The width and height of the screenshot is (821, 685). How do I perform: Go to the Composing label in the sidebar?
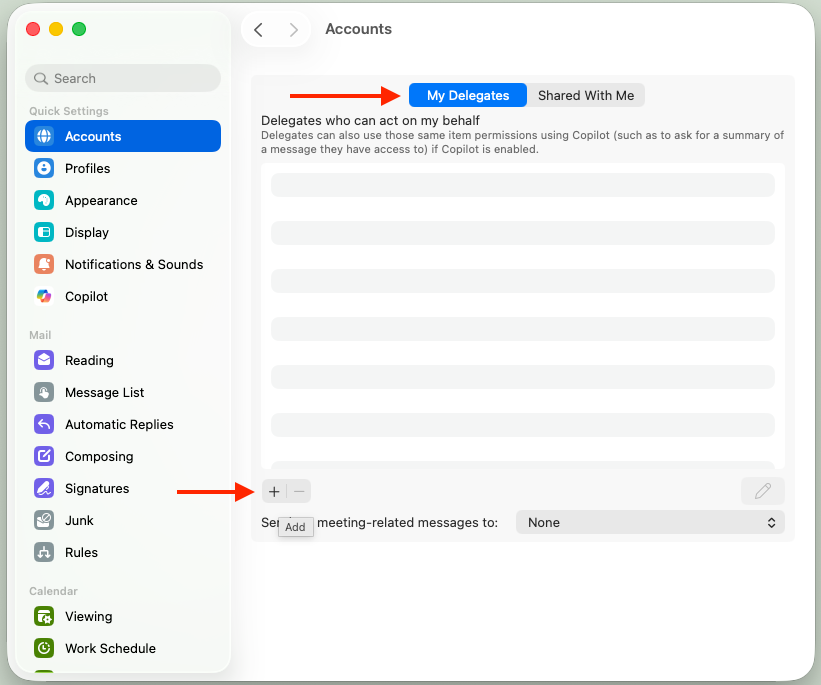click(99, 456)
